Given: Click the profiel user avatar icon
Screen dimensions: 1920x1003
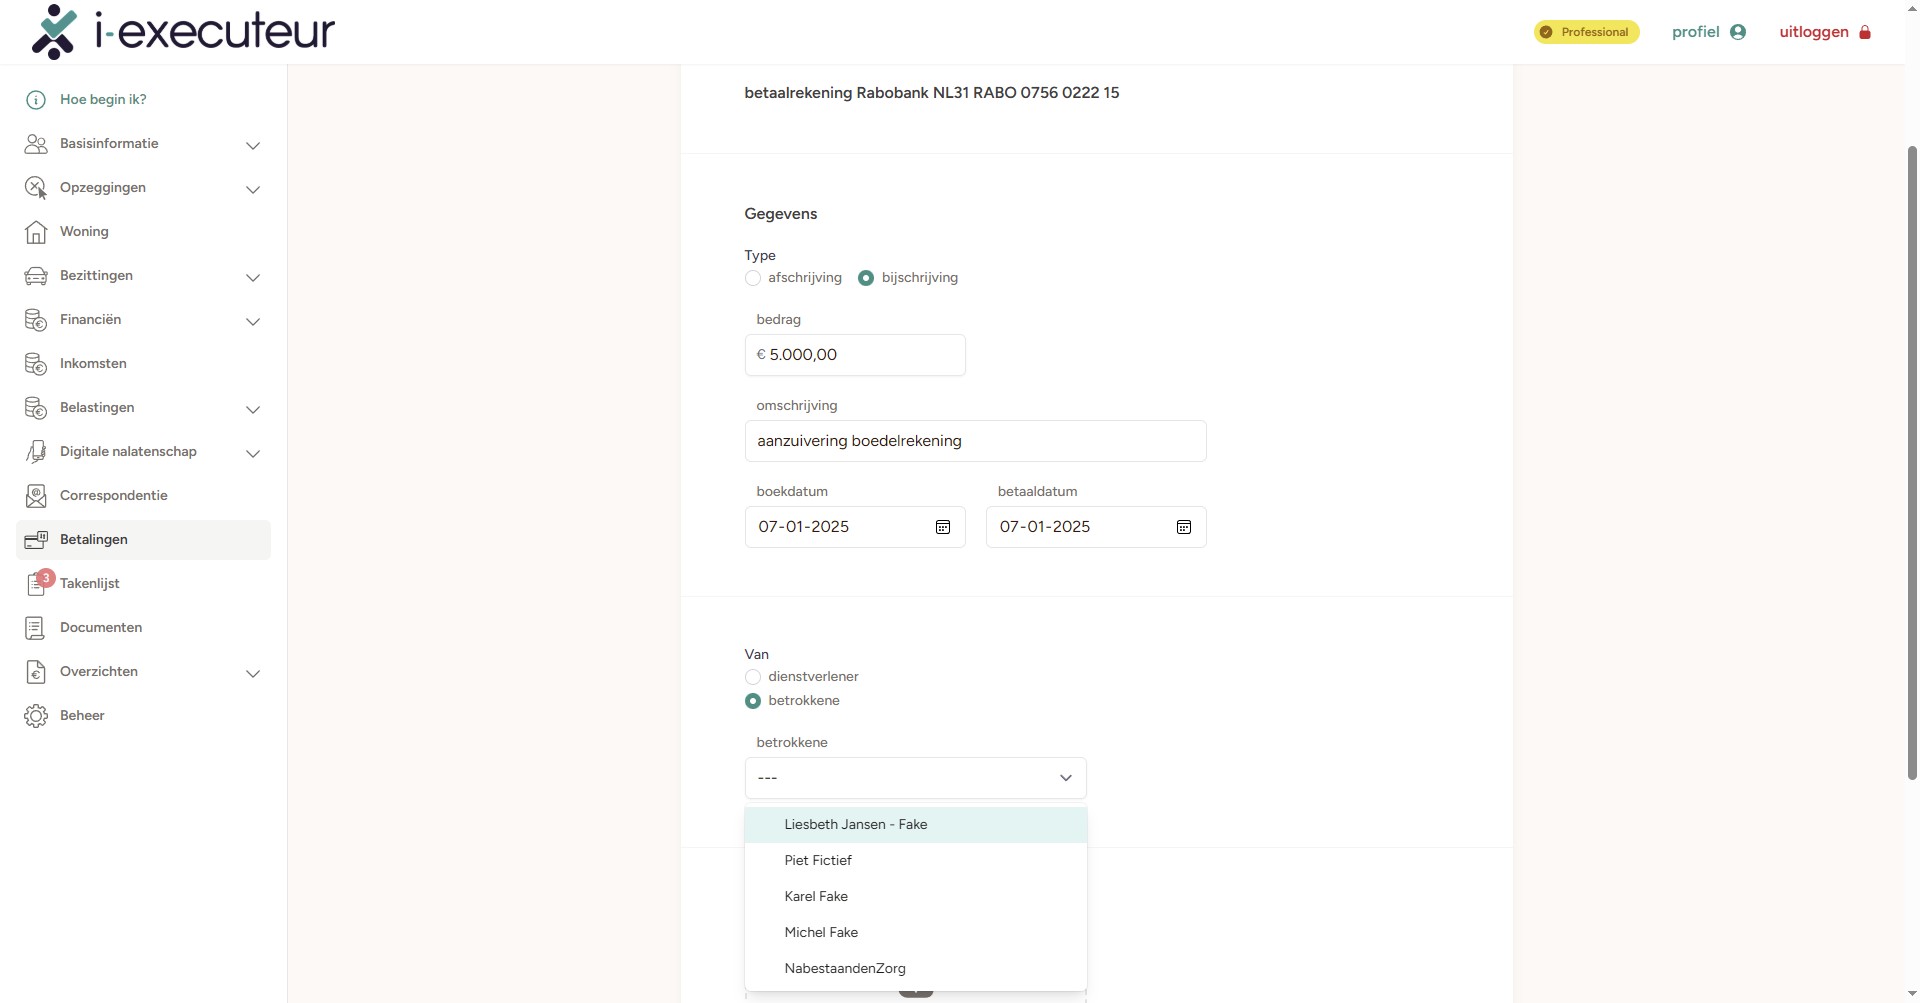Looking at the screenshot, I should tap(1738, 32).
